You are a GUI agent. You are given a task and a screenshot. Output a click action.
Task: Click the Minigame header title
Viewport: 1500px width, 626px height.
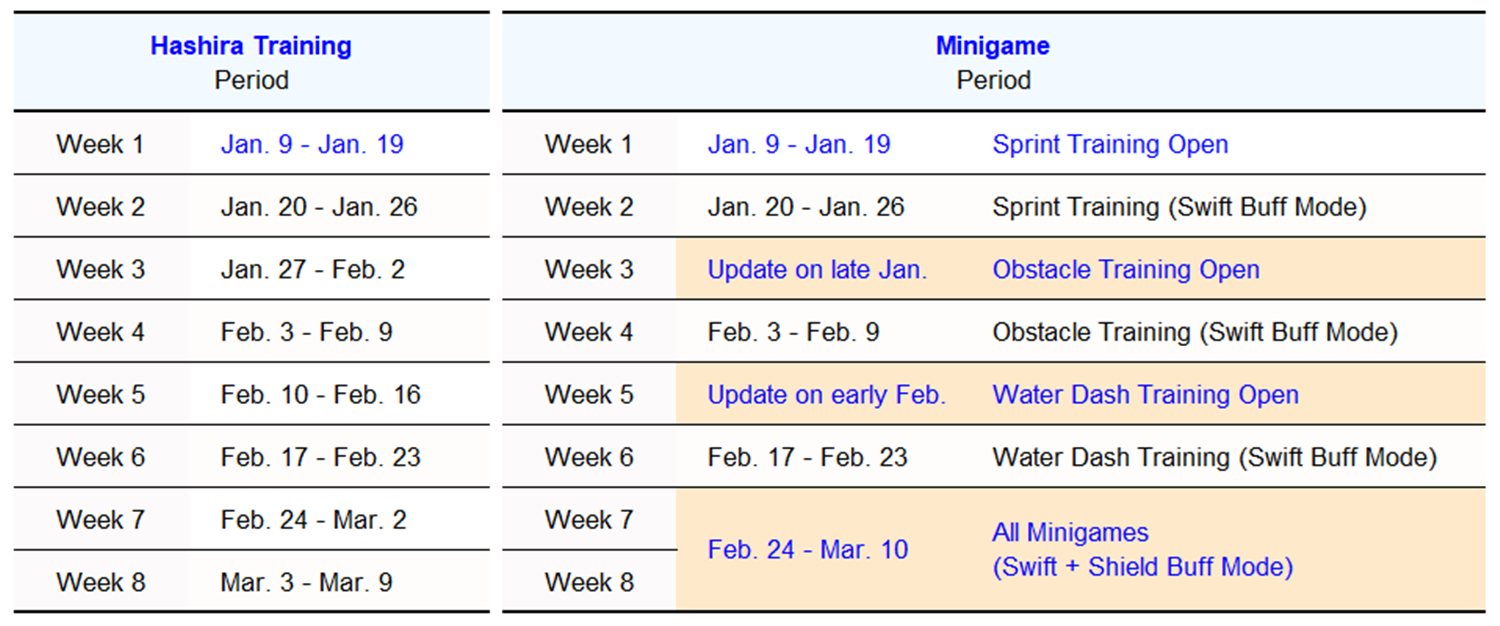pos(993,46)
